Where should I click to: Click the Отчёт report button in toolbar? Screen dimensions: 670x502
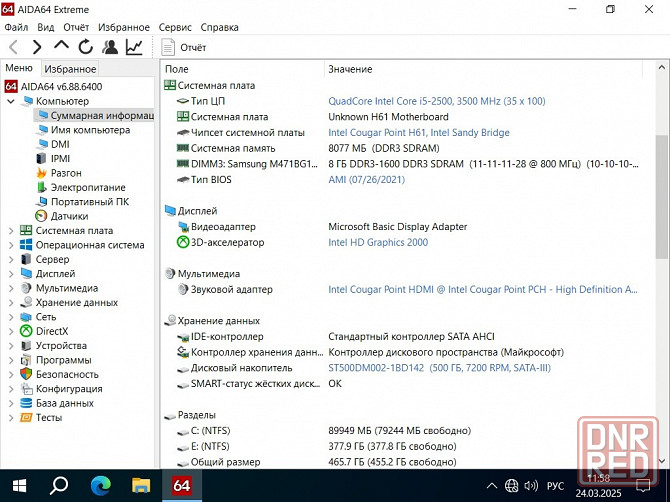click(184, 47)
